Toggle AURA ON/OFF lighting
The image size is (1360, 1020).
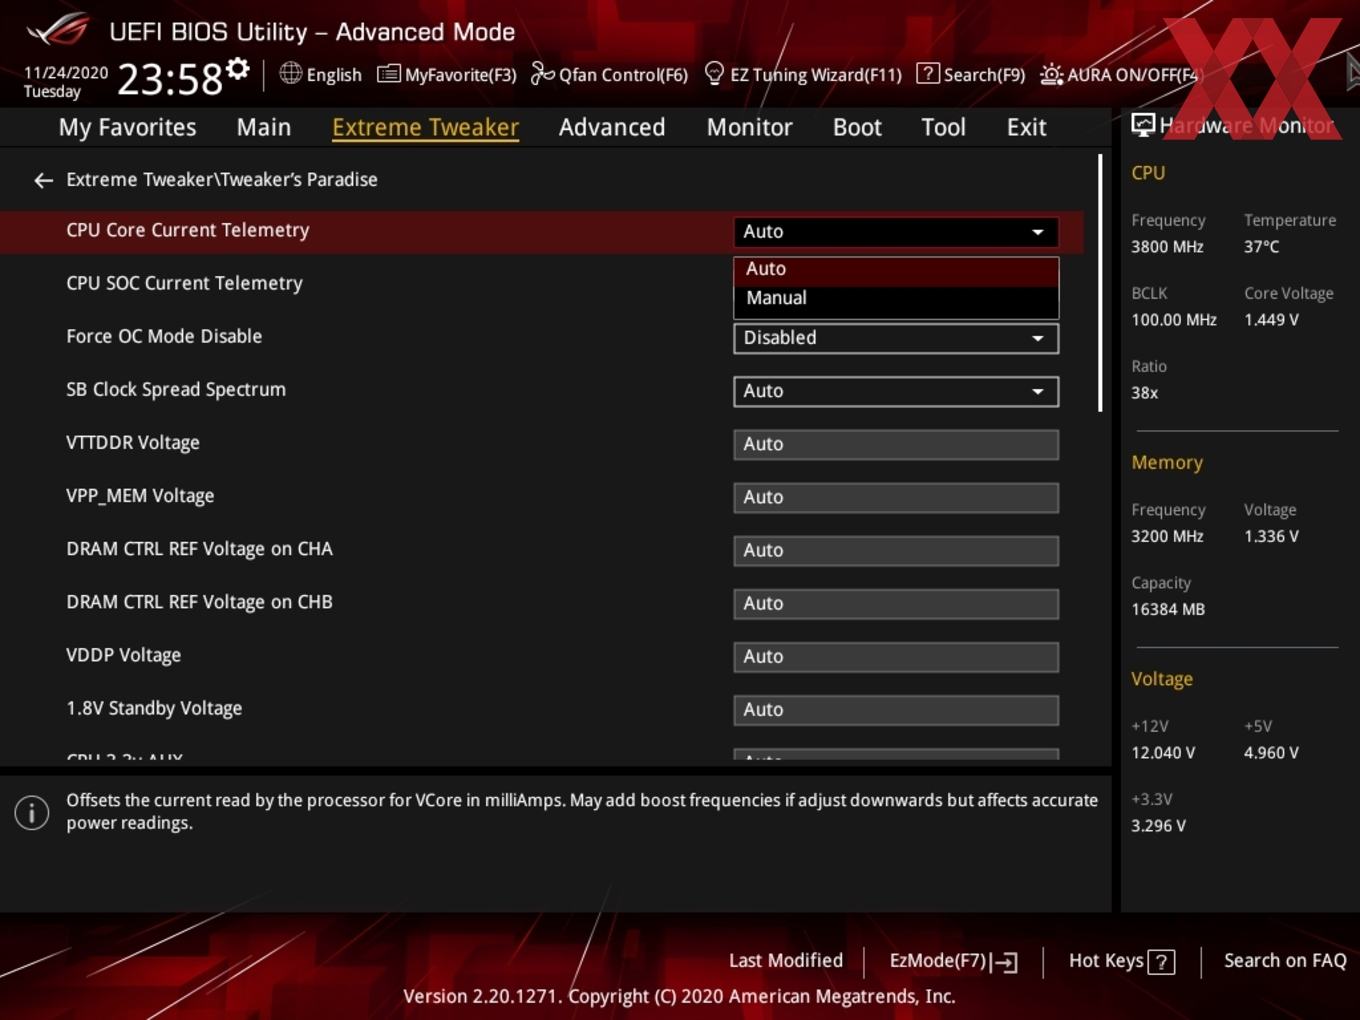1119,74
